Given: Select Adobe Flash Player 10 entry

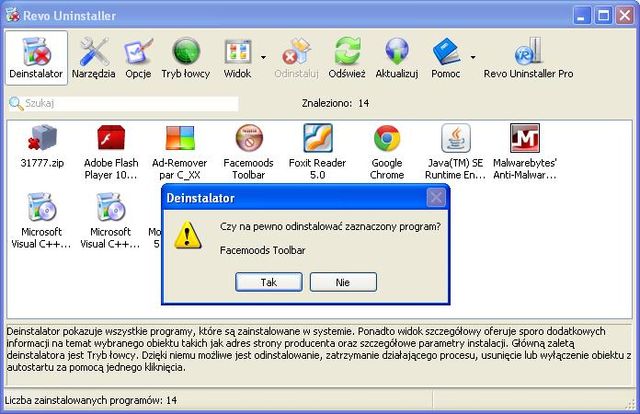Looking at the screenshot, I should pos(111,152).
